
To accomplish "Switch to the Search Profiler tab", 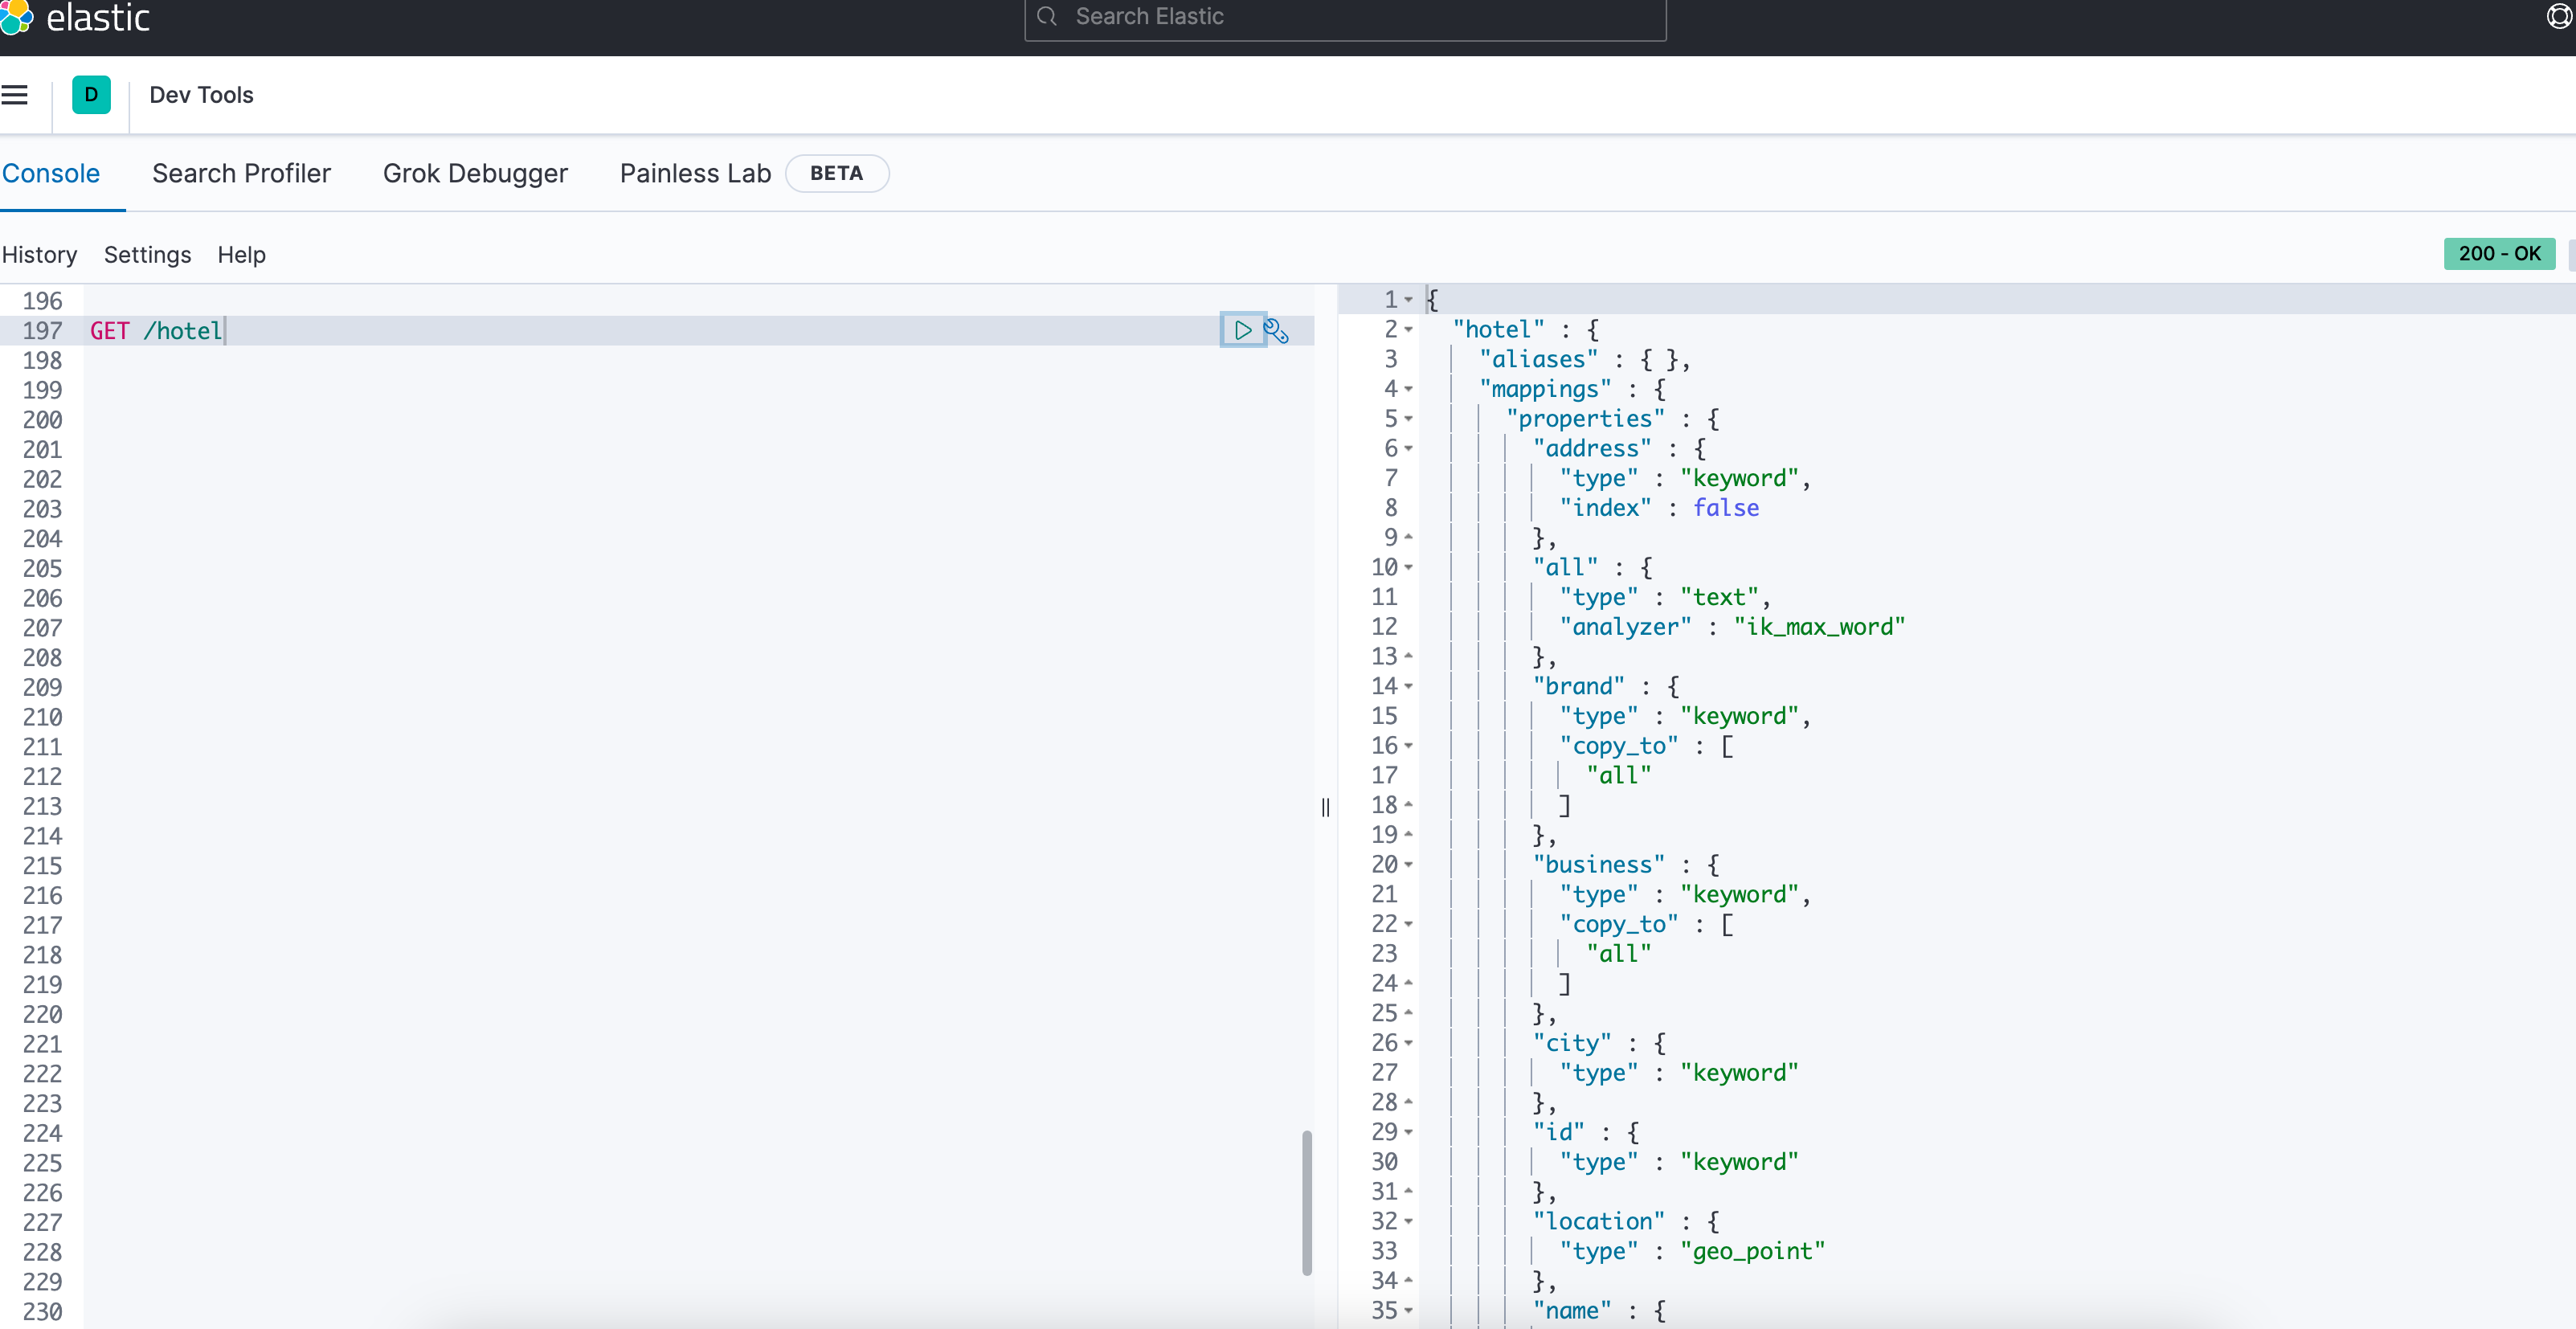I will point(241,173).
